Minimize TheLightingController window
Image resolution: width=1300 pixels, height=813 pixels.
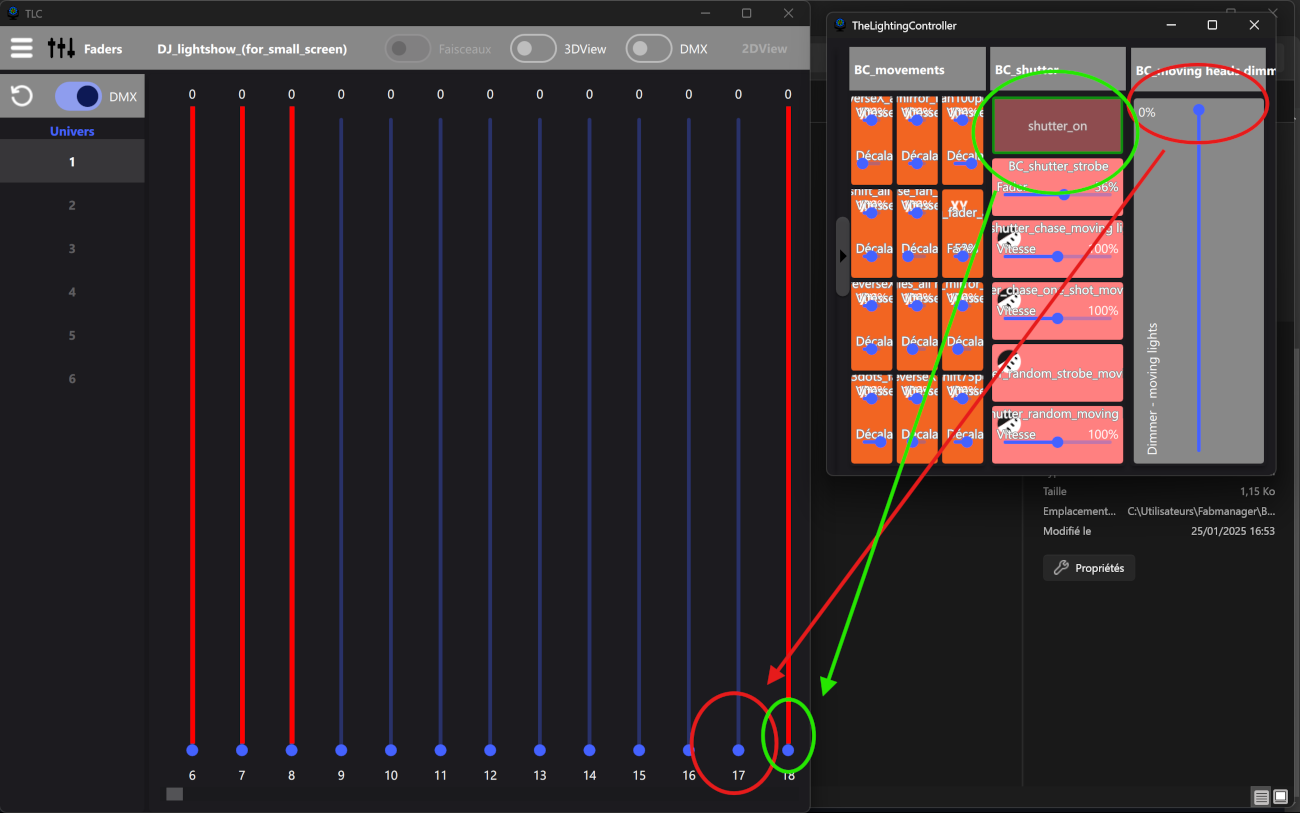tap(1169, 25)
